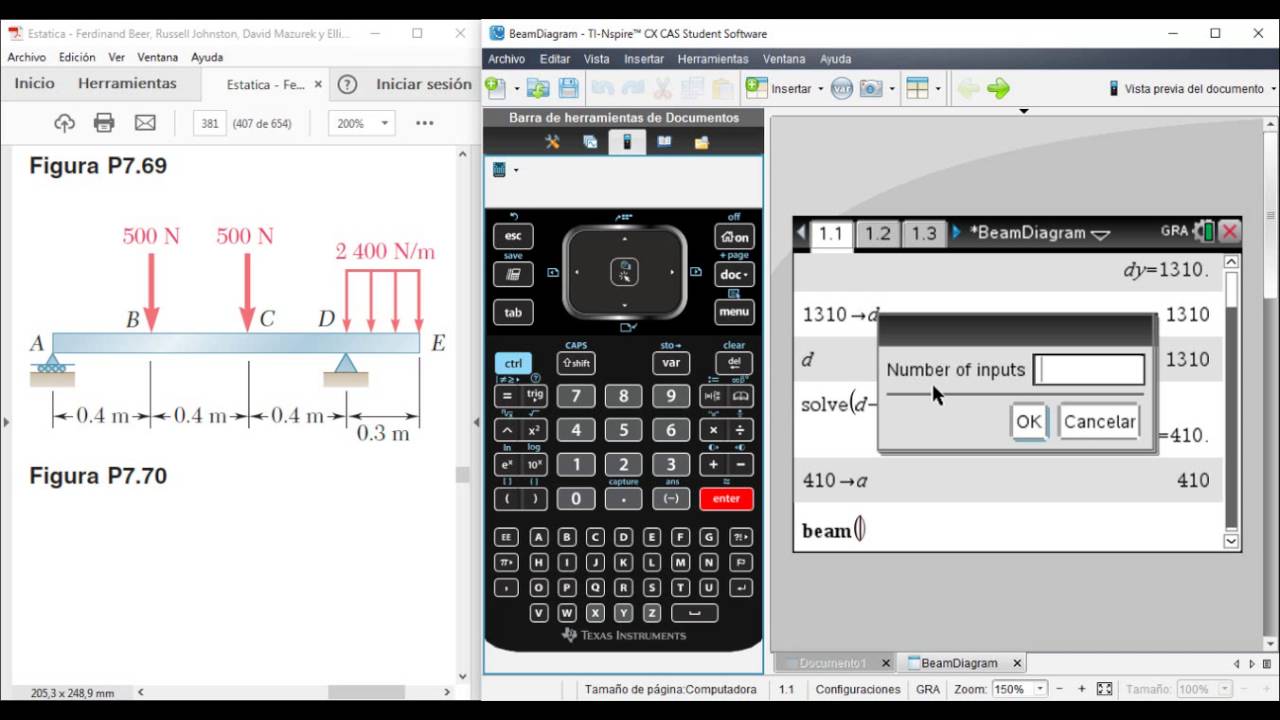Open the Utilities book icon panel

click(x=664, y=142)
